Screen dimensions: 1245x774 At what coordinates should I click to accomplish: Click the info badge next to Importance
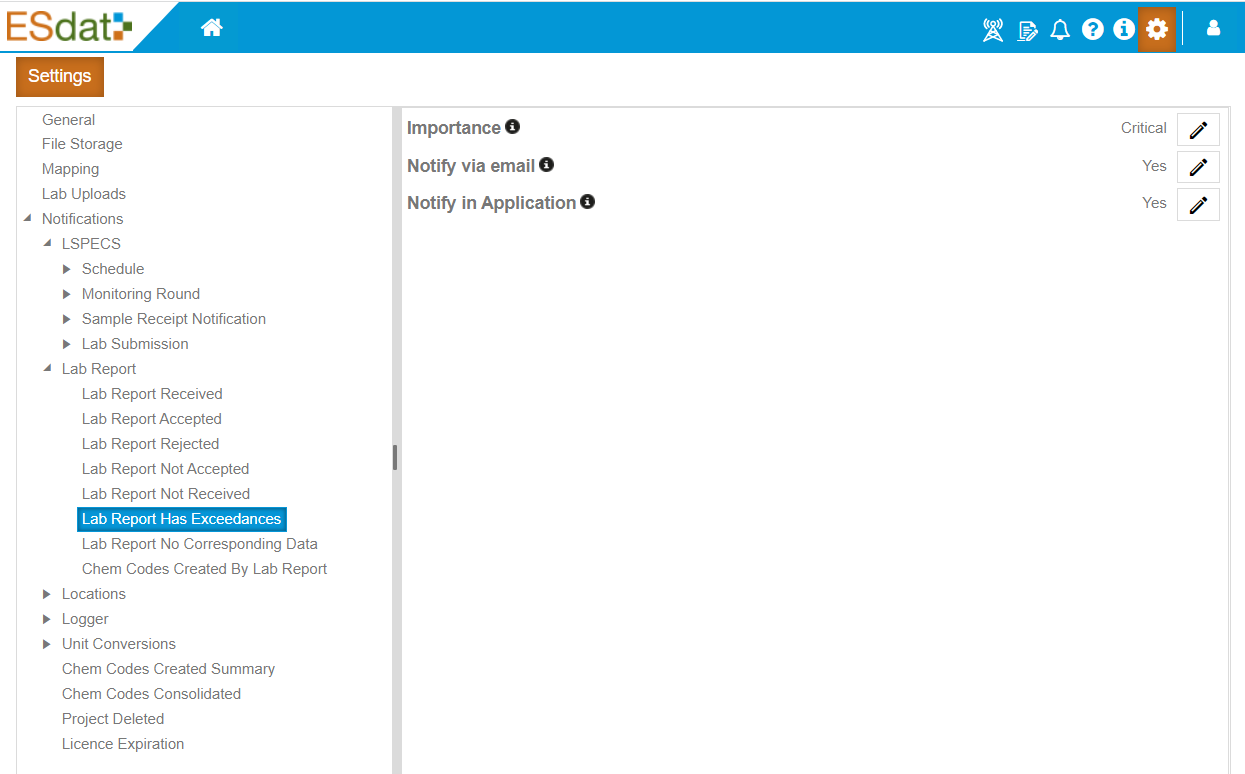513,126
